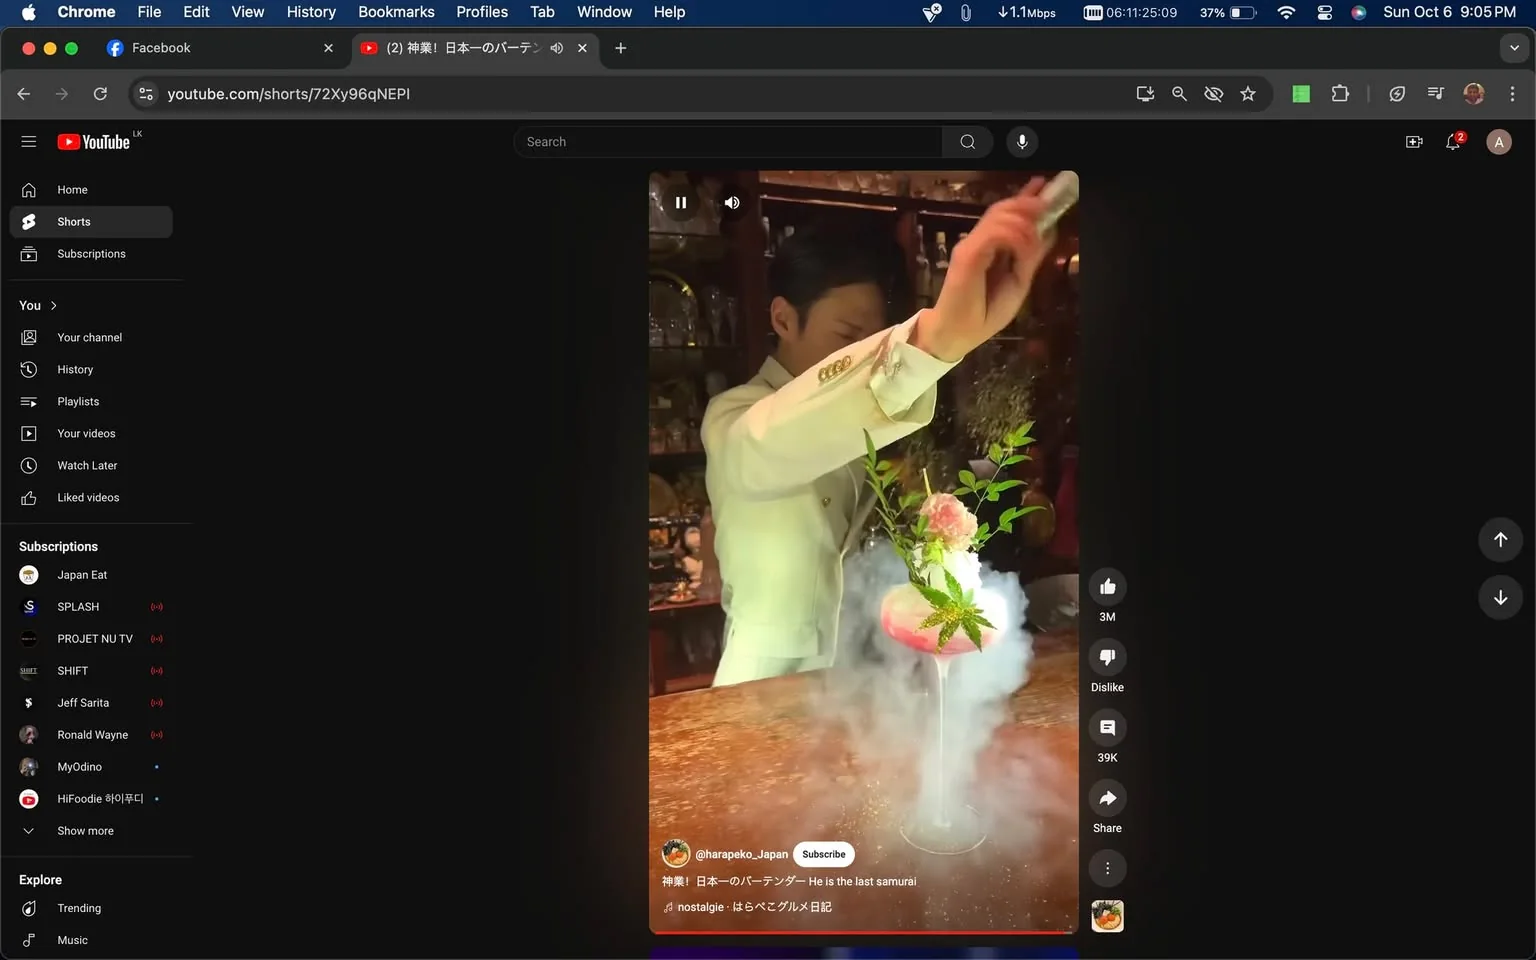
Task: Open the media control icon in Chrome toolbar
Action: 1436,94
